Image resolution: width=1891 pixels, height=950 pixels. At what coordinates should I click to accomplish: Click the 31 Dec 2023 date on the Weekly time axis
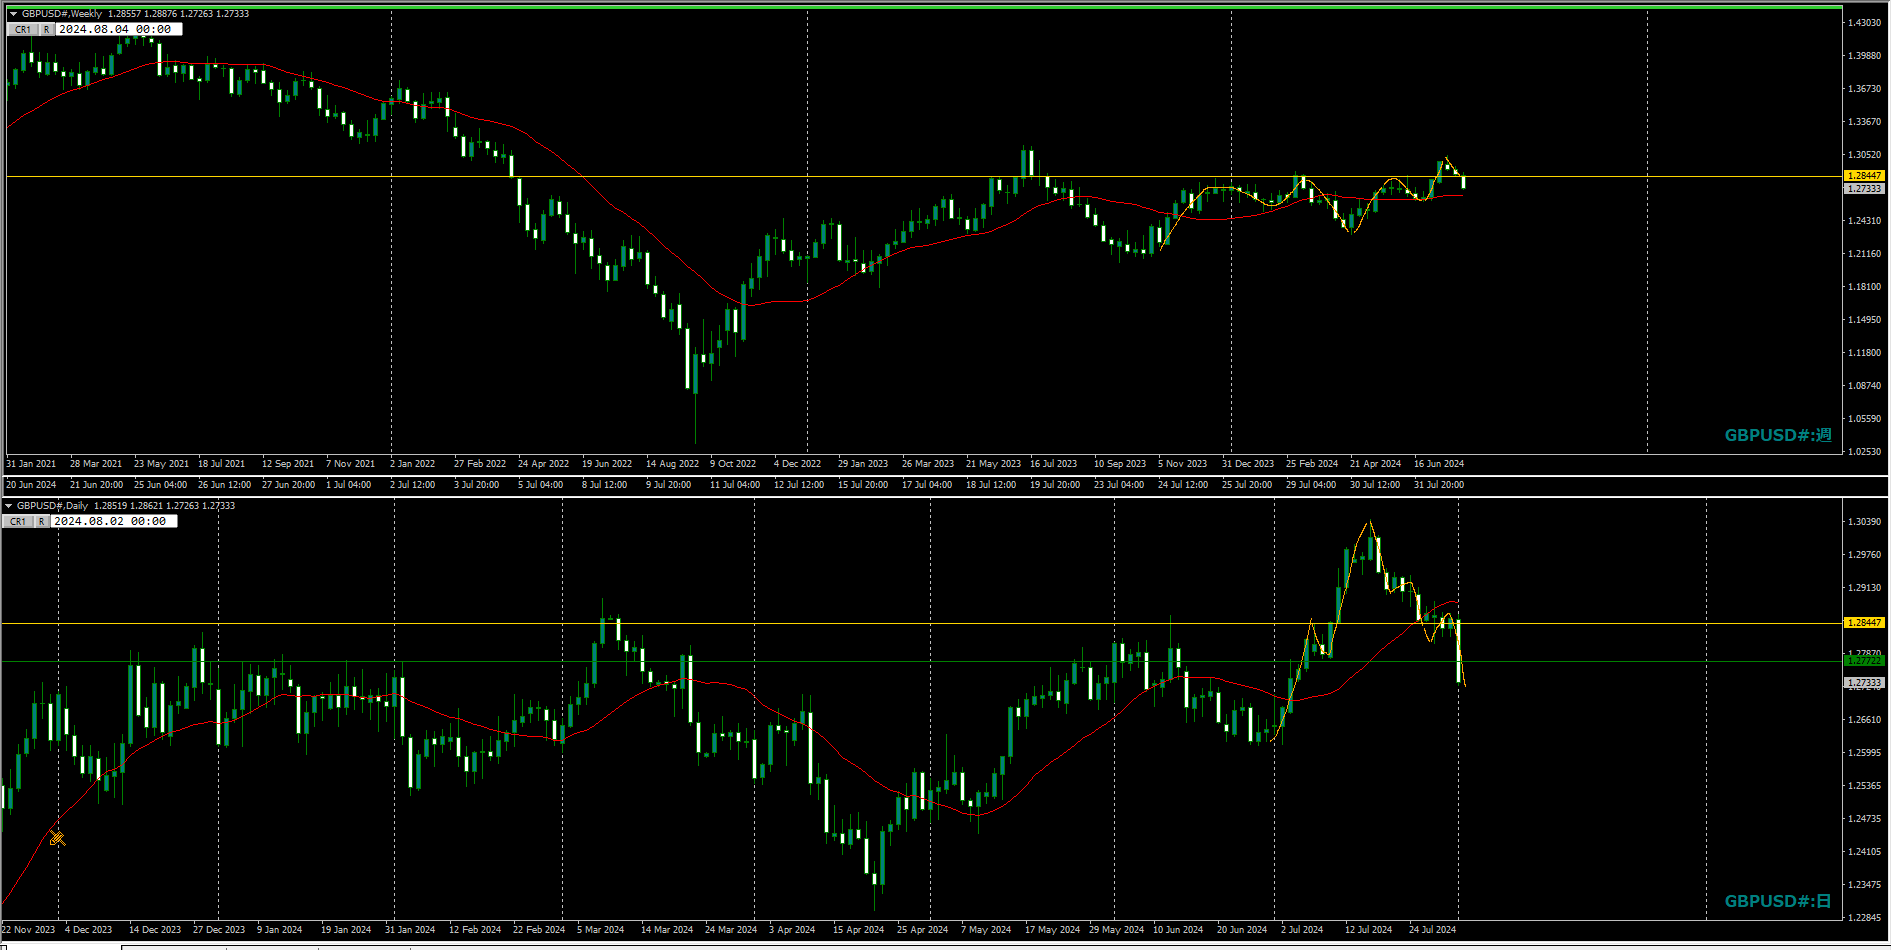tap(1248, 464)
